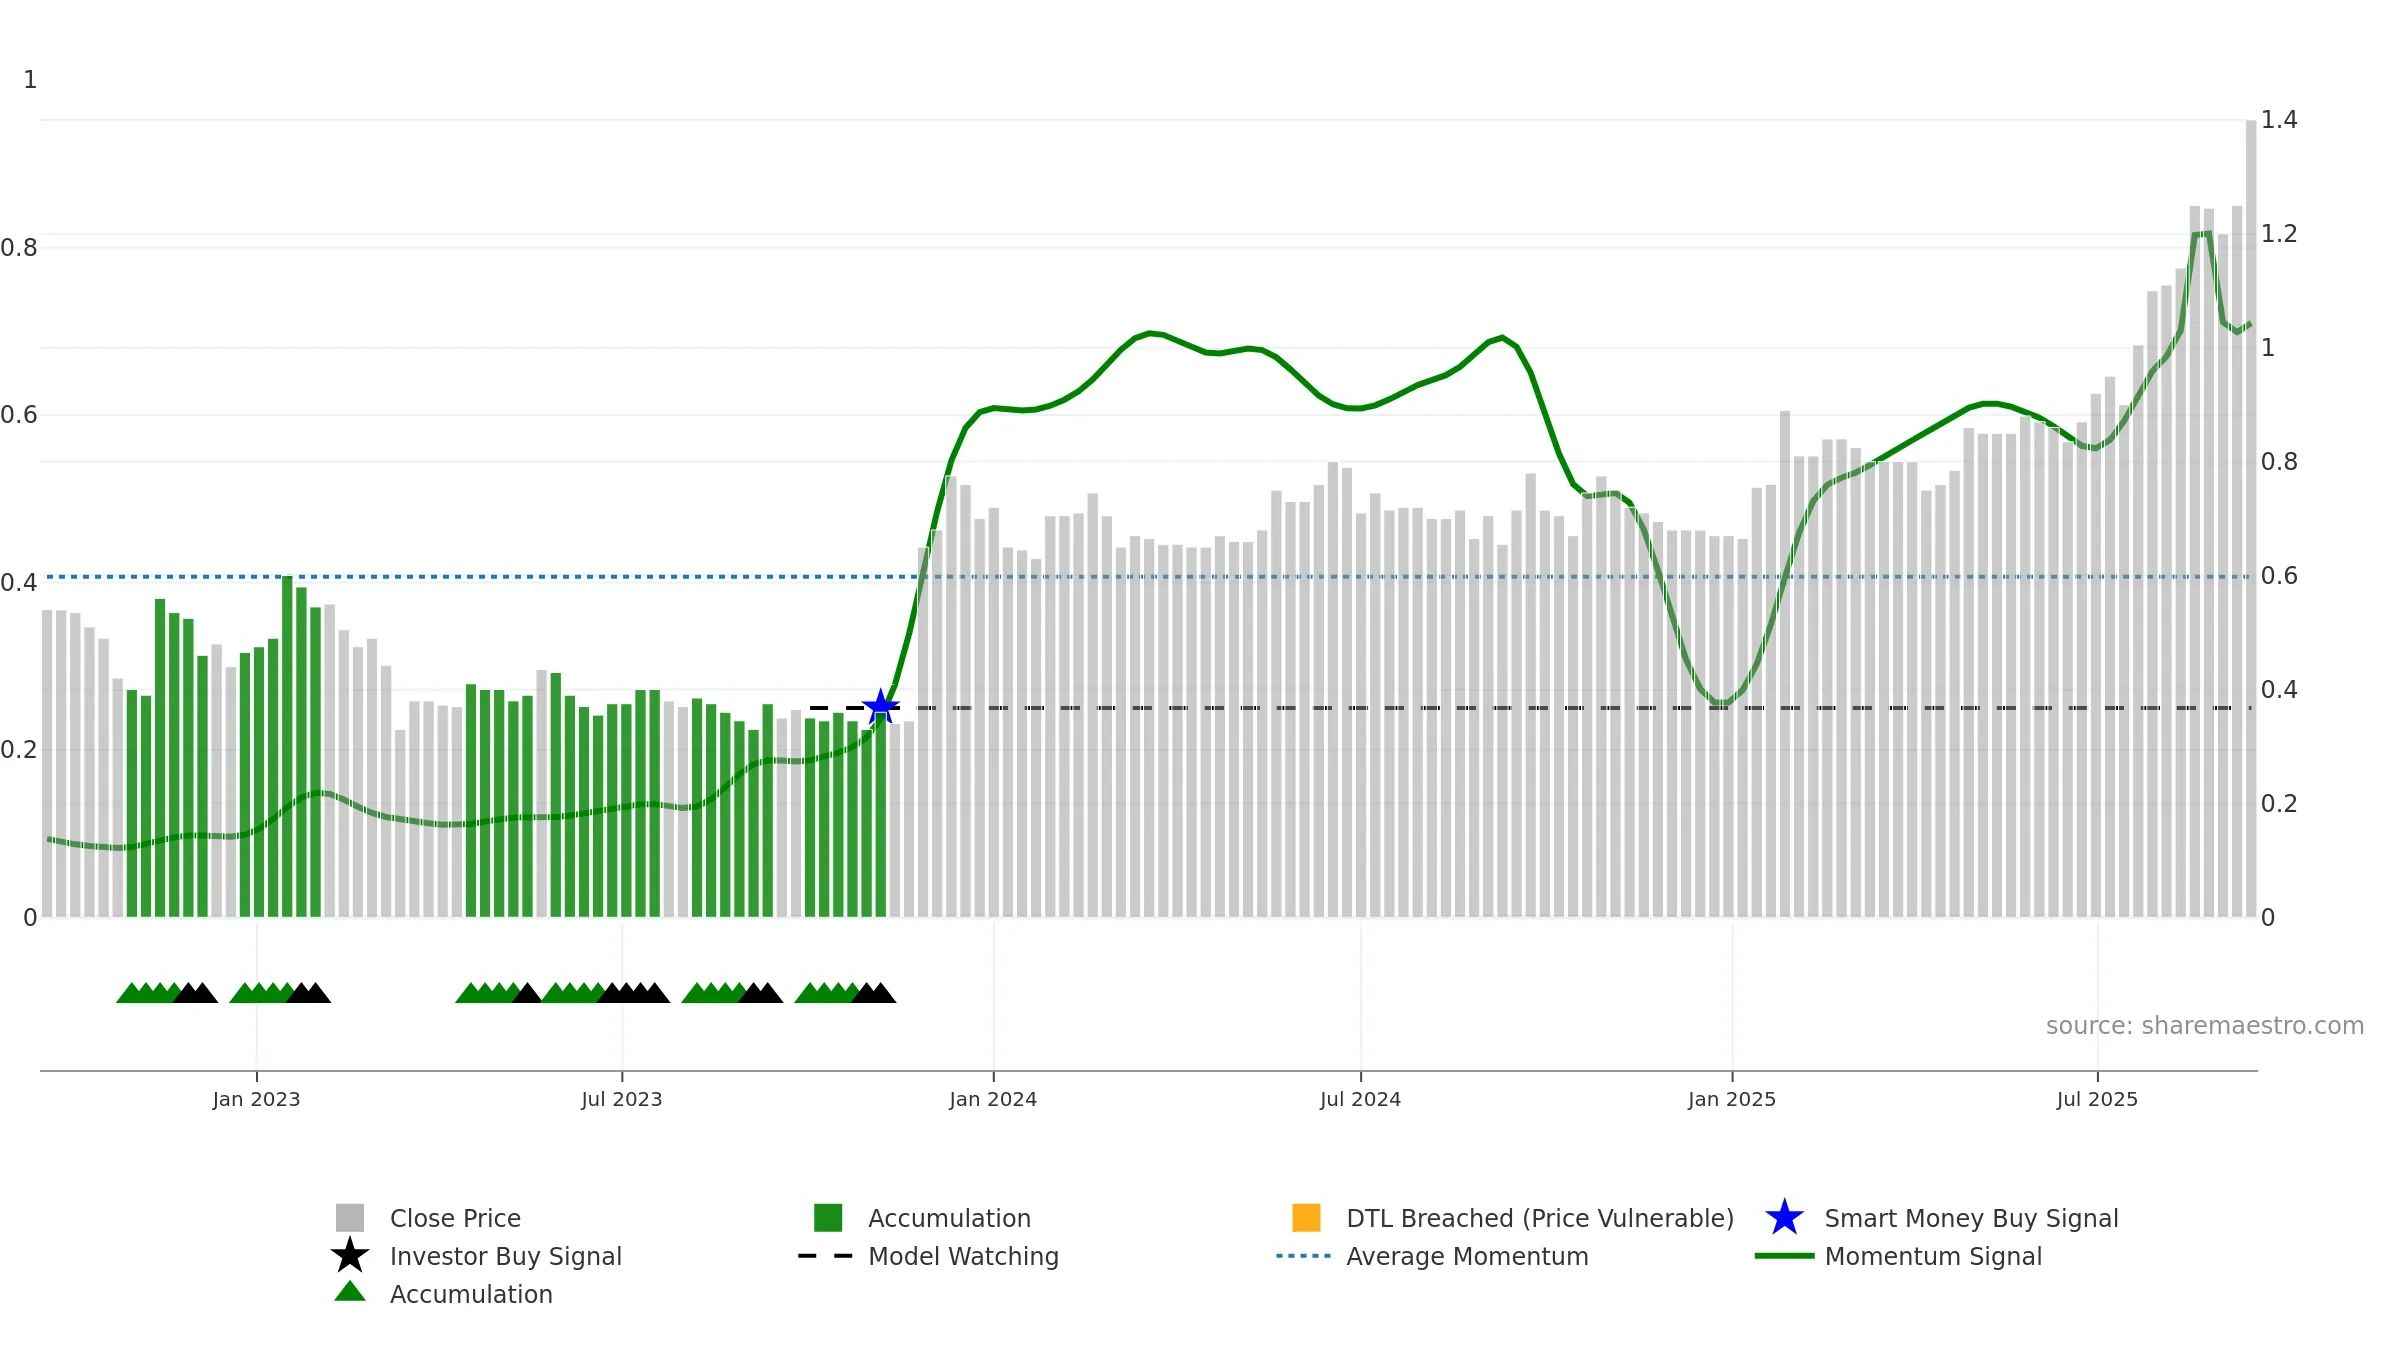Click the tallest gray bar at far right
Screen dimensions: 2400x1350
(2251, 518)
